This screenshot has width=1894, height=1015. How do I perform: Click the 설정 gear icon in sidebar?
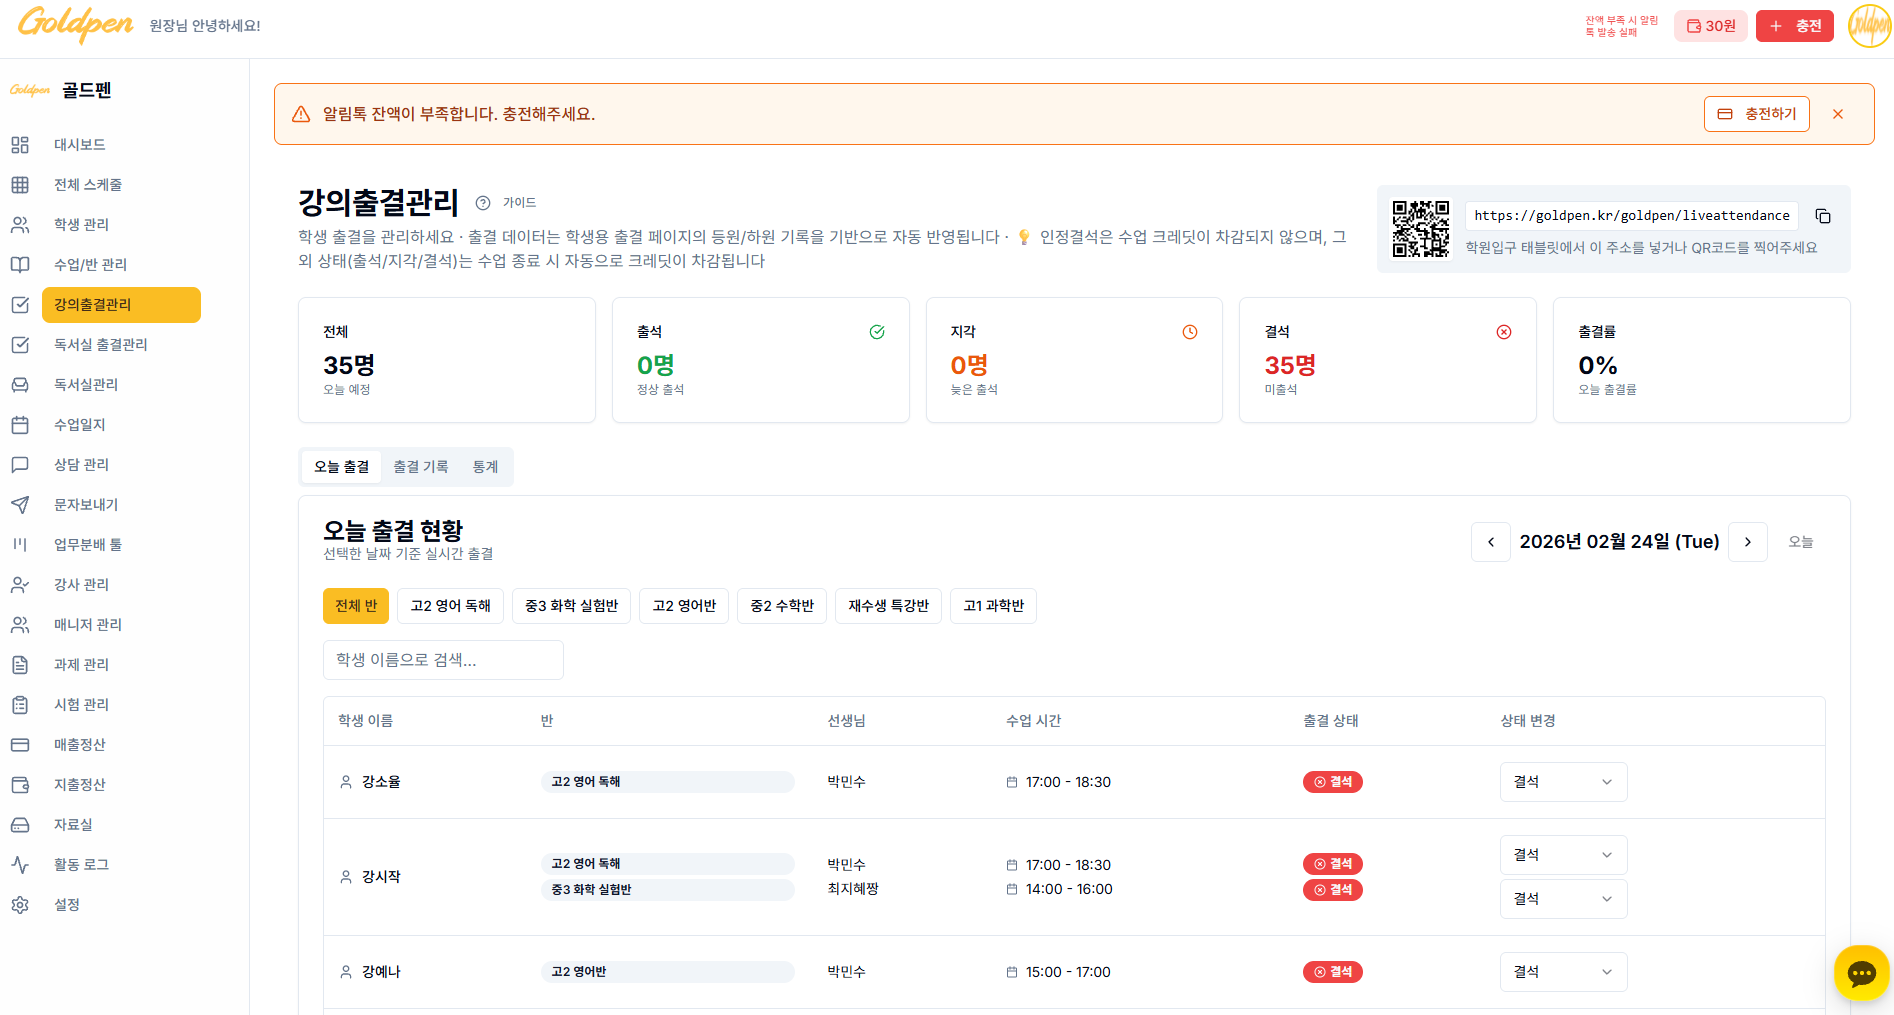(x=20, y=905)
